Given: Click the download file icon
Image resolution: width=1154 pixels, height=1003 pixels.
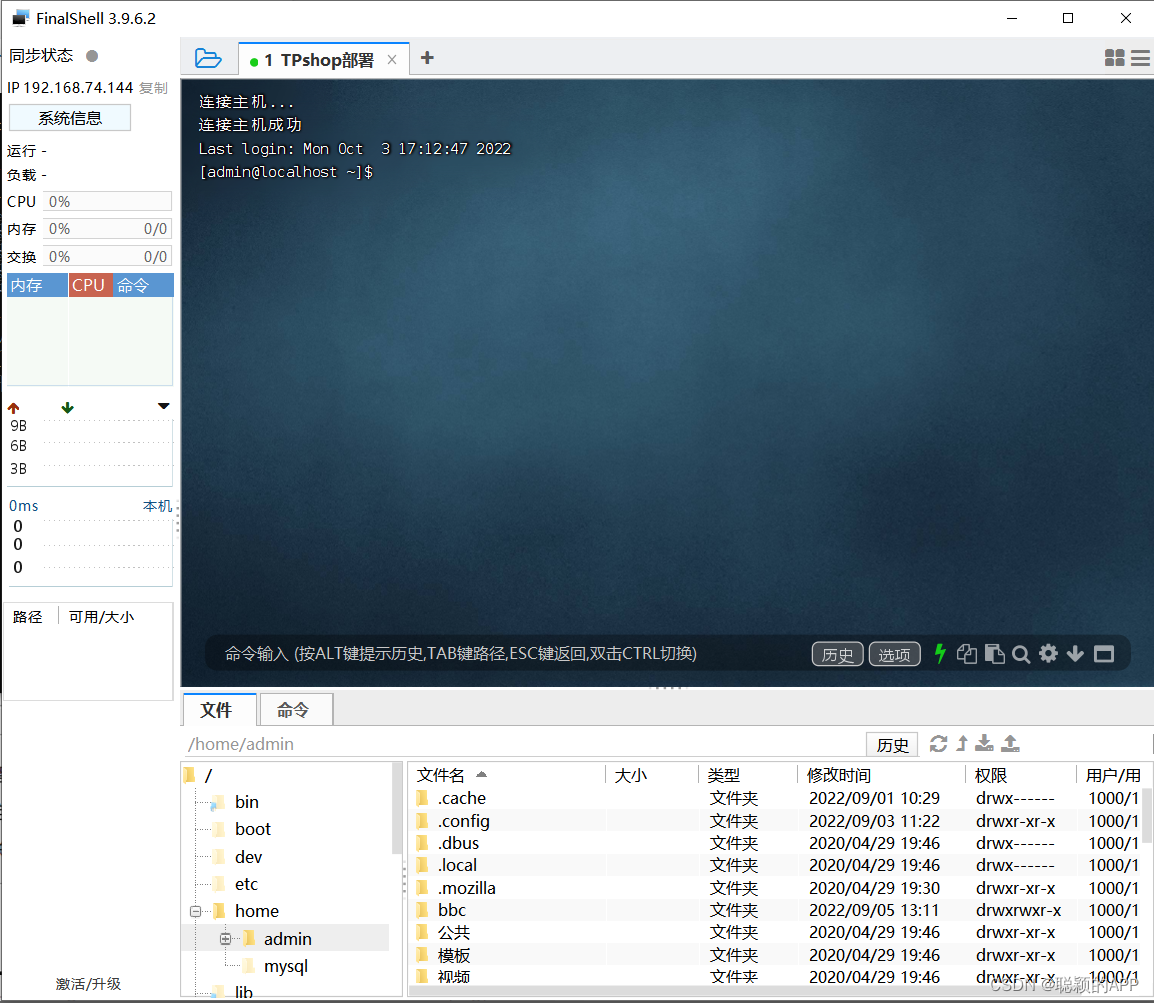Looking at the screenshot, I should [x=984, y=743].
